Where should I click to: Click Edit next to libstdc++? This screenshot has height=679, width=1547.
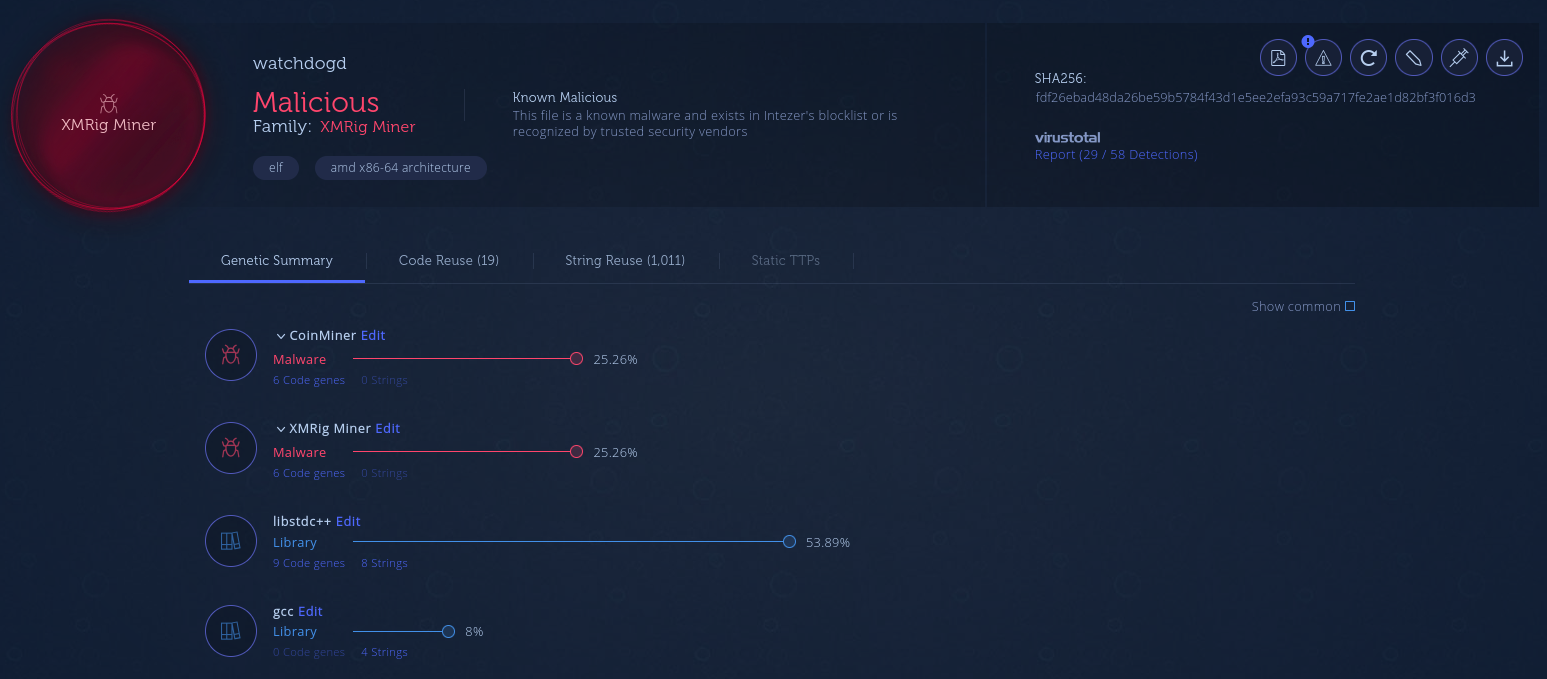click(348, 521)
